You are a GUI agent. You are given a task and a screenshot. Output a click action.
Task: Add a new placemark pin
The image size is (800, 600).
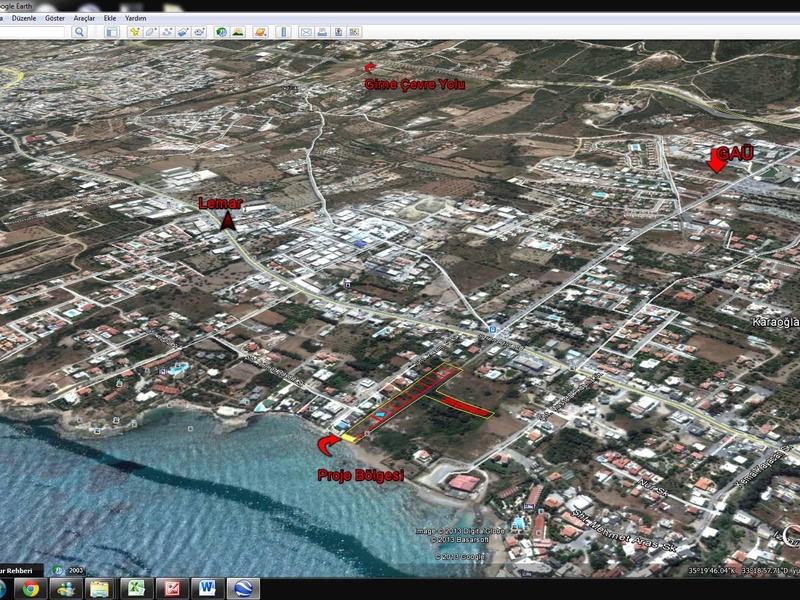(x=134, y=32)
